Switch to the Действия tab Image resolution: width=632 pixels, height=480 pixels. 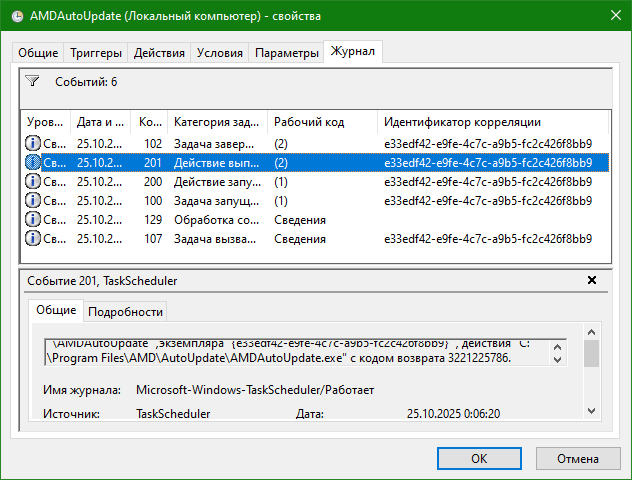pos(159,53)
